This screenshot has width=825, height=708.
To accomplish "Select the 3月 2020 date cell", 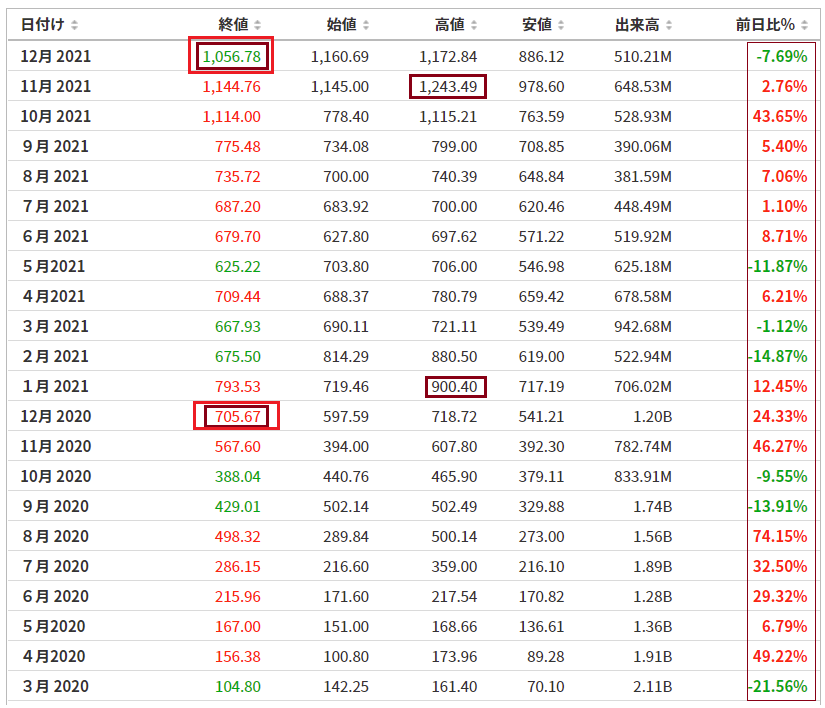I will [55, 686].
